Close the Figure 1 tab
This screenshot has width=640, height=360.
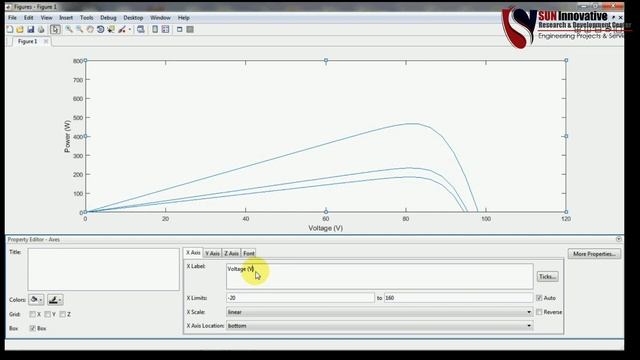tap(46, 41)
